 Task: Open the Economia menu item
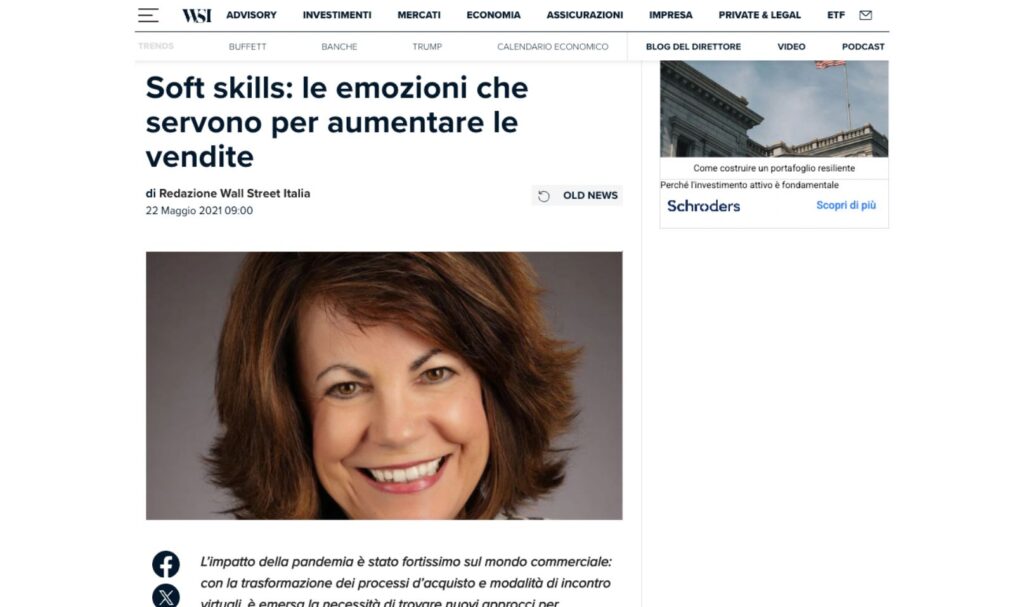point(493,15)
